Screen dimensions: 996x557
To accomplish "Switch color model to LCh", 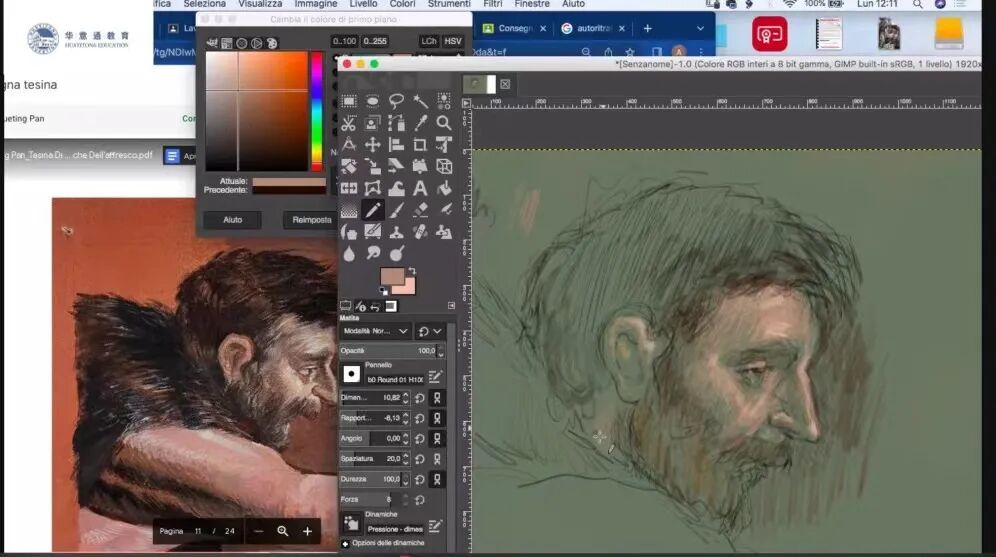I will (x=429, y=41).
